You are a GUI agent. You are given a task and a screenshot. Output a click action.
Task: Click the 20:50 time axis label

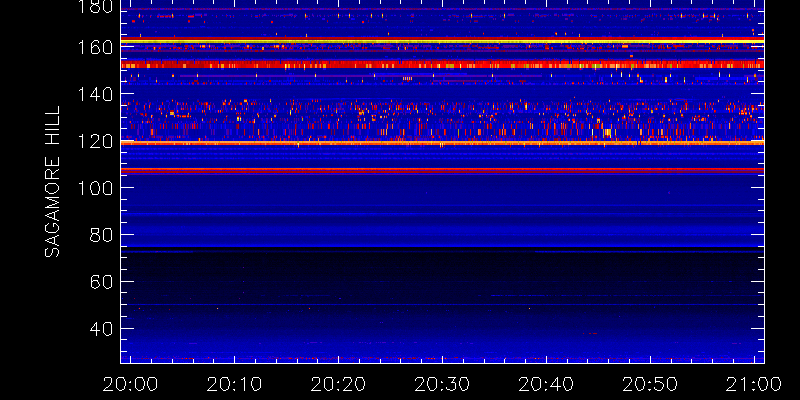pos(650,384)
